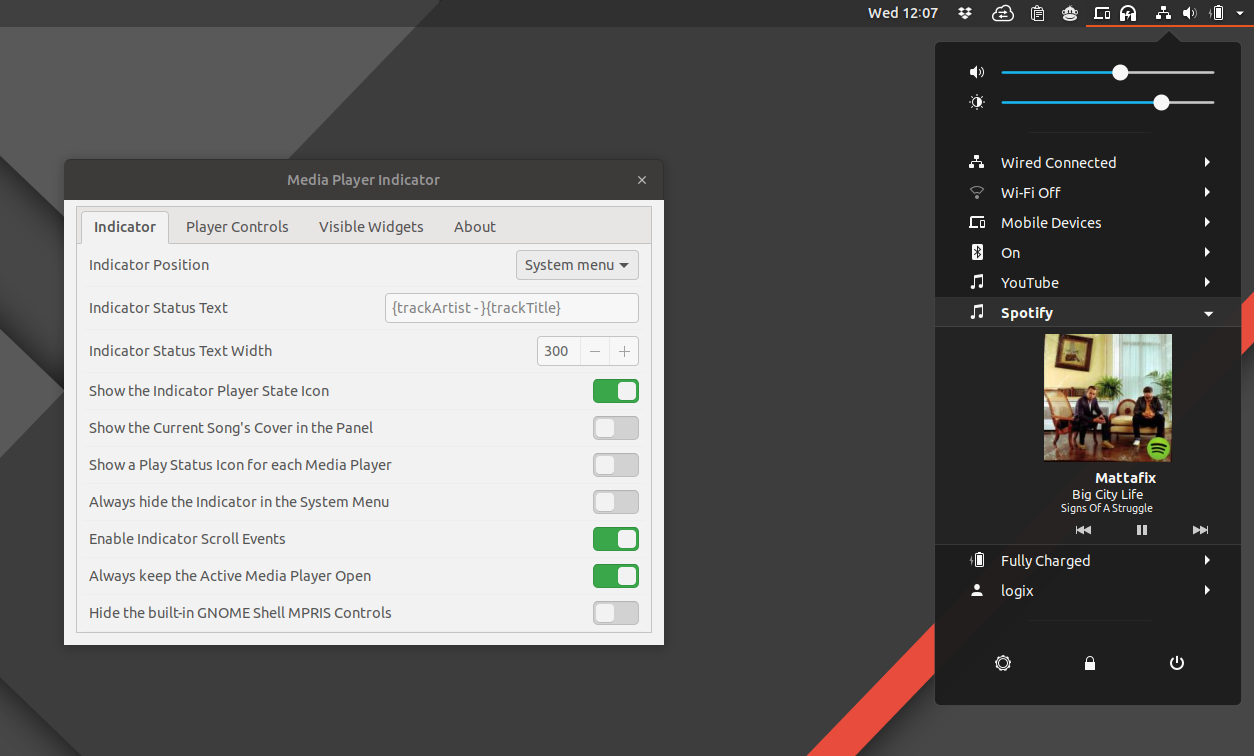Click the Big City Life track title
1254x756 pixels.
1107,495
